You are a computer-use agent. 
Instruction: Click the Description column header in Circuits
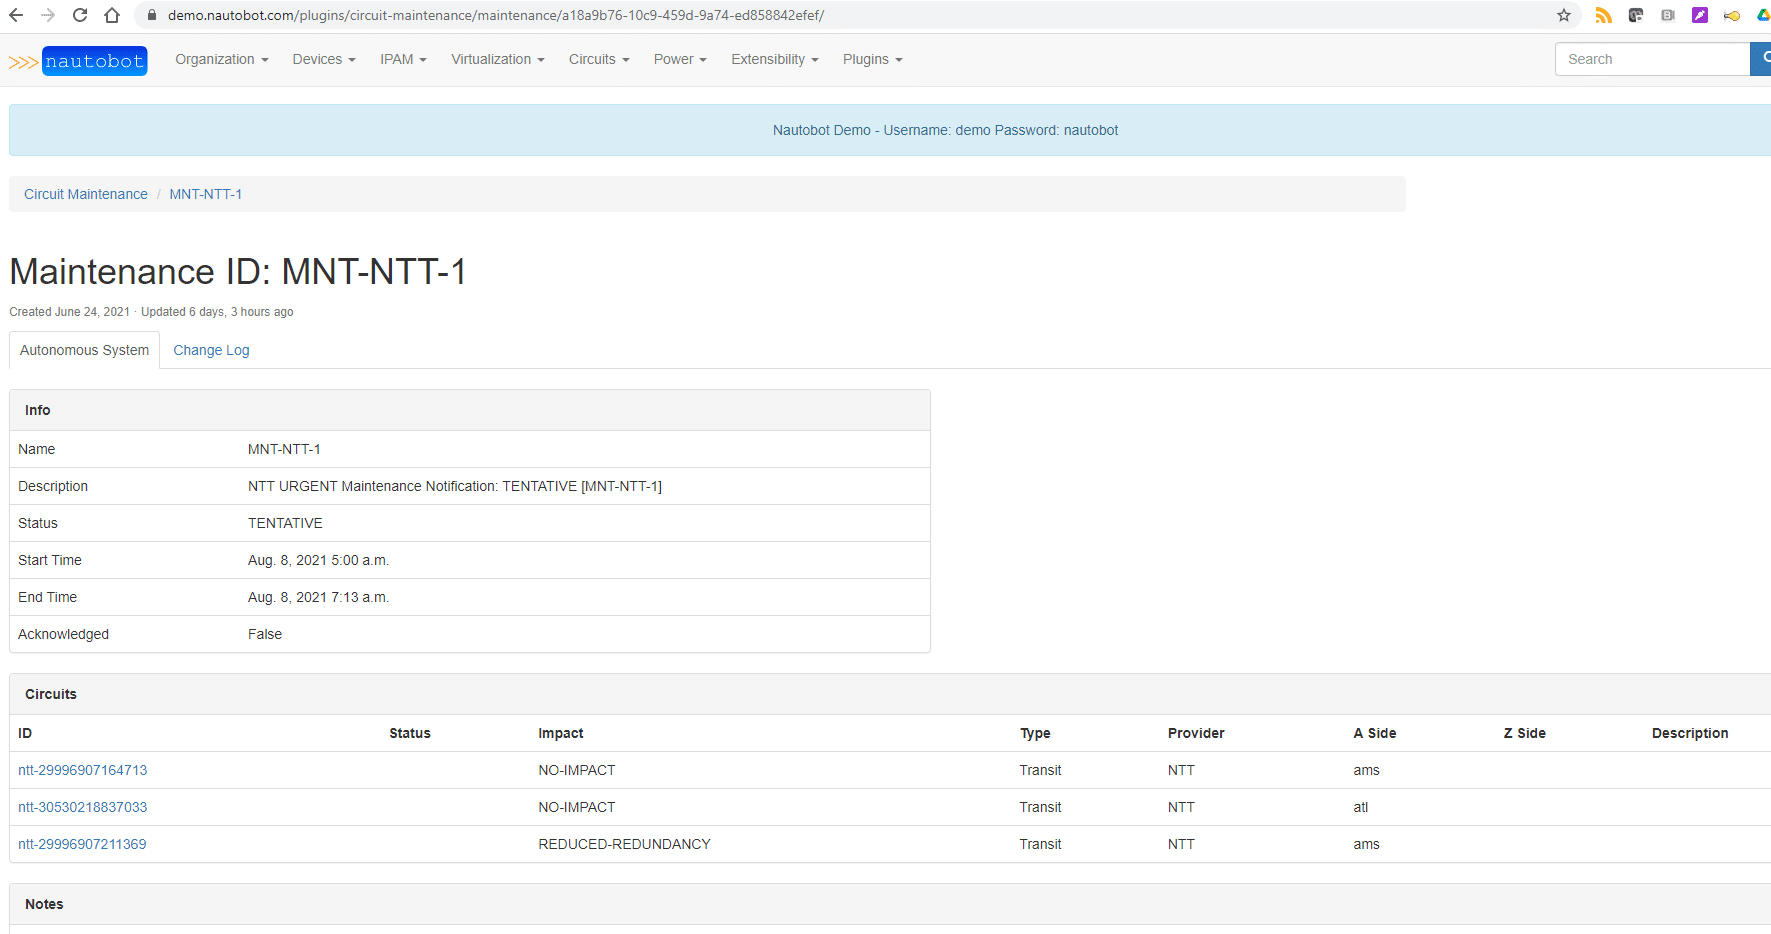1690,733
